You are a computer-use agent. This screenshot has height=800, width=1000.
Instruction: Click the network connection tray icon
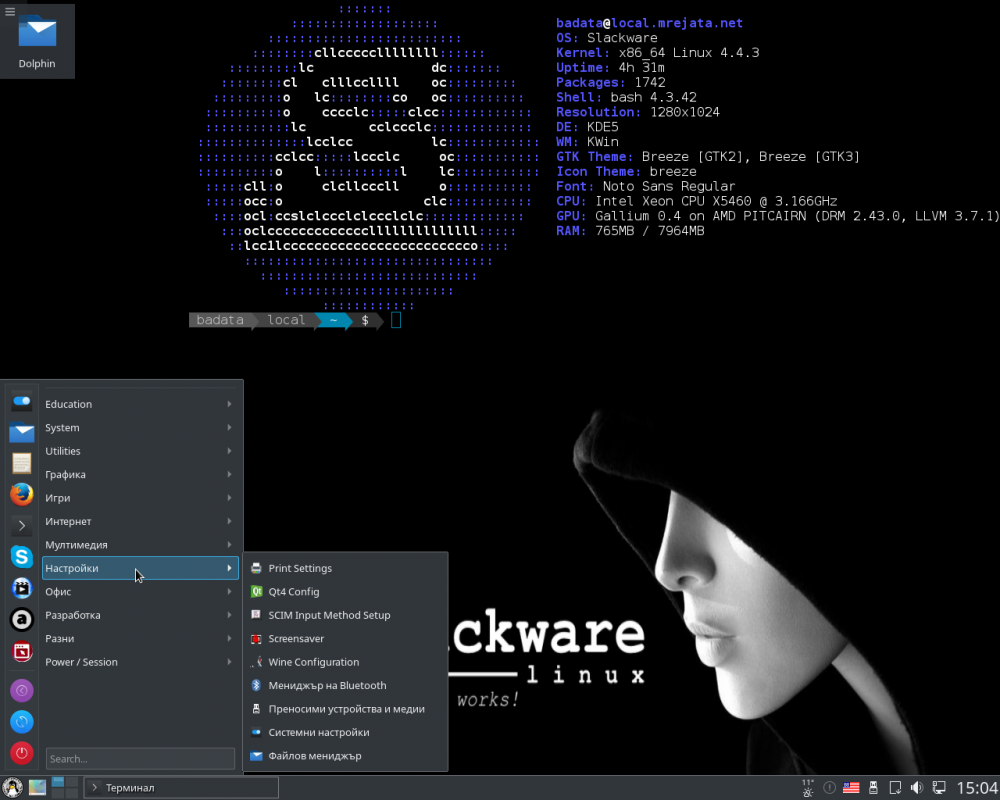[939, 788]
